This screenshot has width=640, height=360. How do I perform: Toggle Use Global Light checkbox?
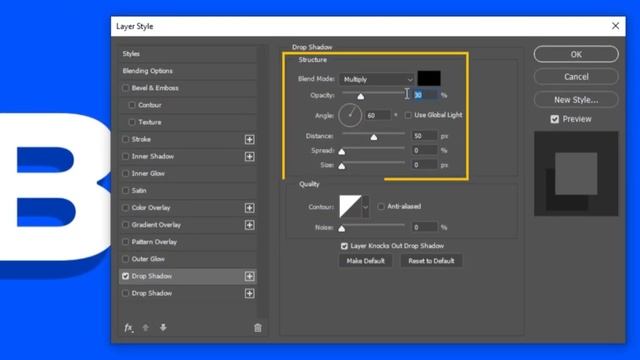pos(408,116)
